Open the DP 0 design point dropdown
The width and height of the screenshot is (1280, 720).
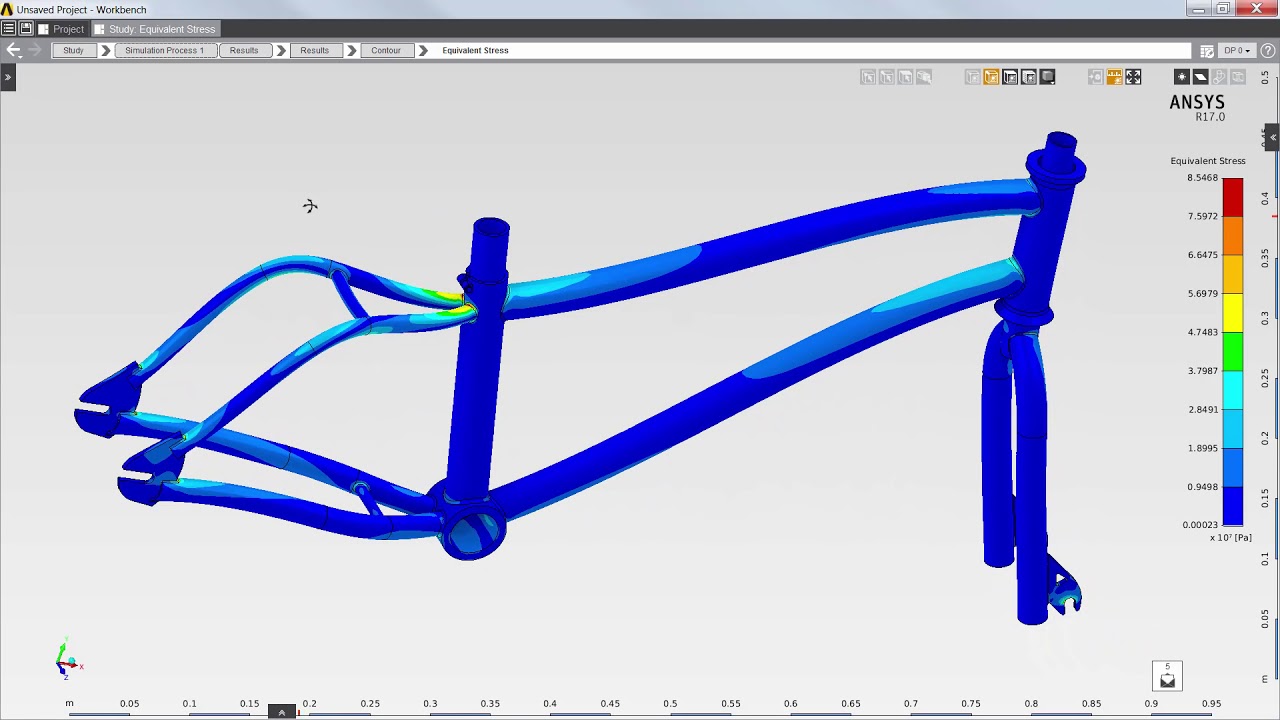coord(1237,50)
